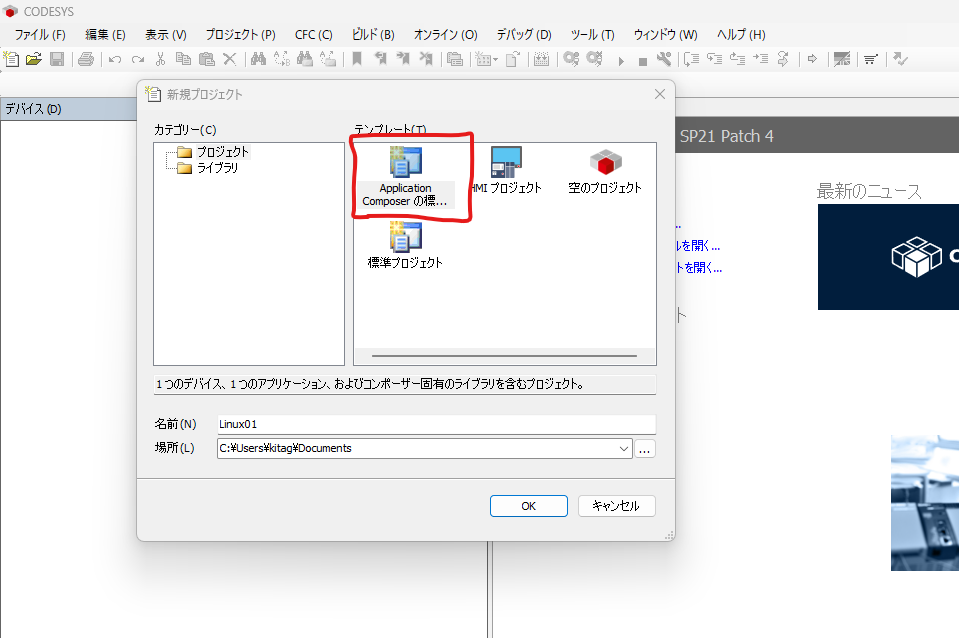Screen dimensions: 959x638
Task: Click the Stop square icon
Action: (x=642, y=61)
